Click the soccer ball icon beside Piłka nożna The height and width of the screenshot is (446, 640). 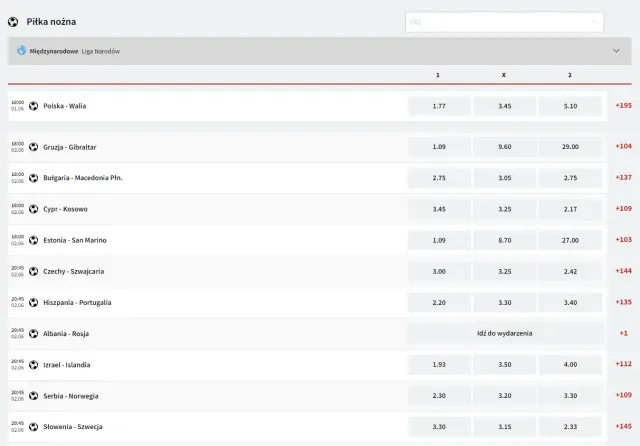click(x=13, y=21)
